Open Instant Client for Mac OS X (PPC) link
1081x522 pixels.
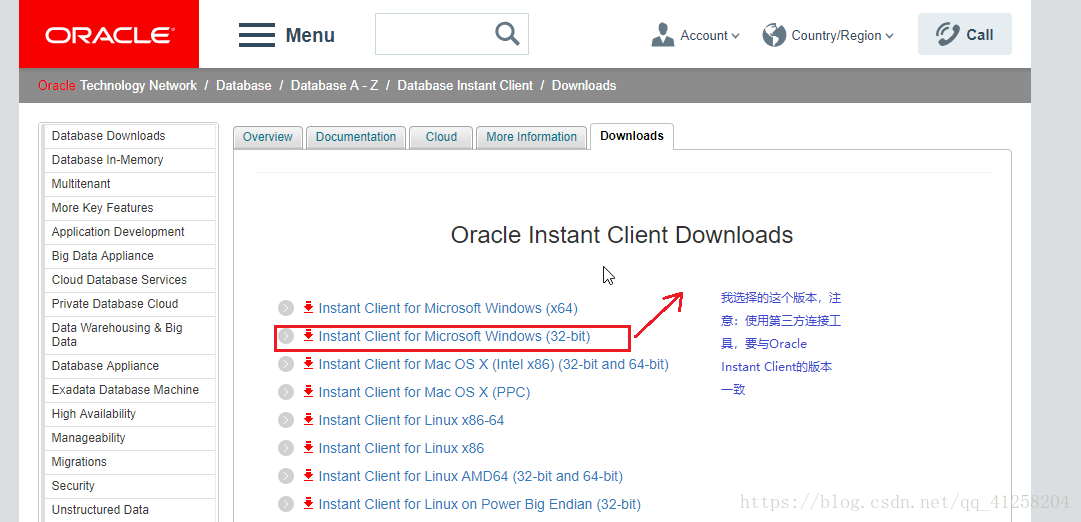pyautogui.click(x=424, y=392)
